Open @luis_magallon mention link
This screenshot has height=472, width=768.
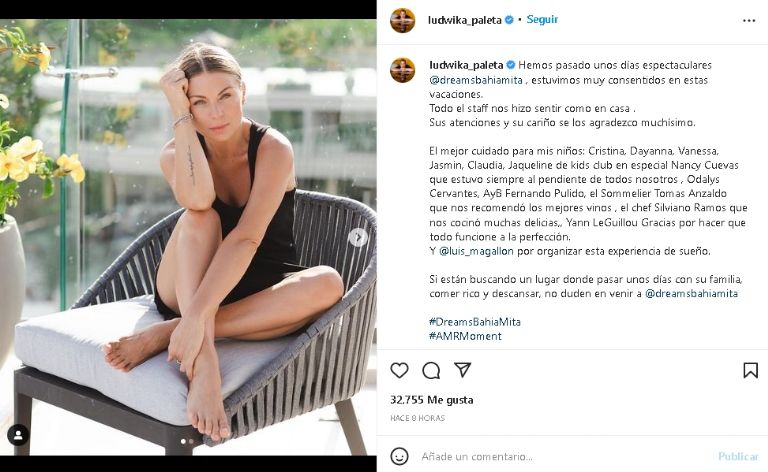click(x=476, y=251)
